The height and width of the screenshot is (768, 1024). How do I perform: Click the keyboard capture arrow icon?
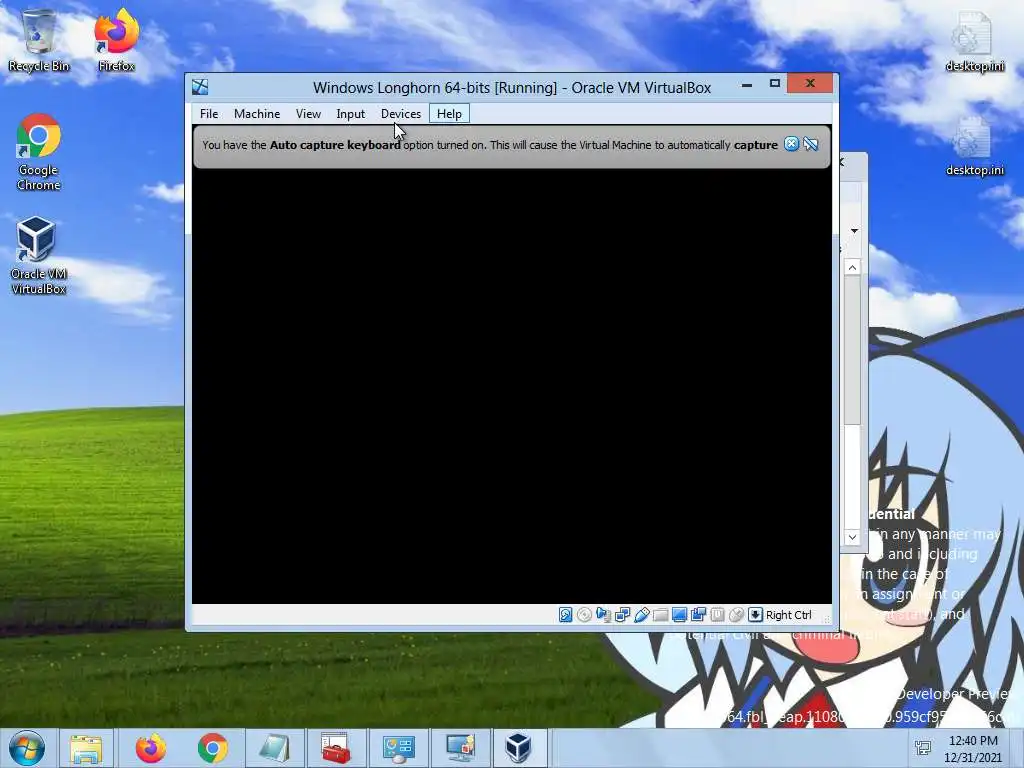click(755, 615)
